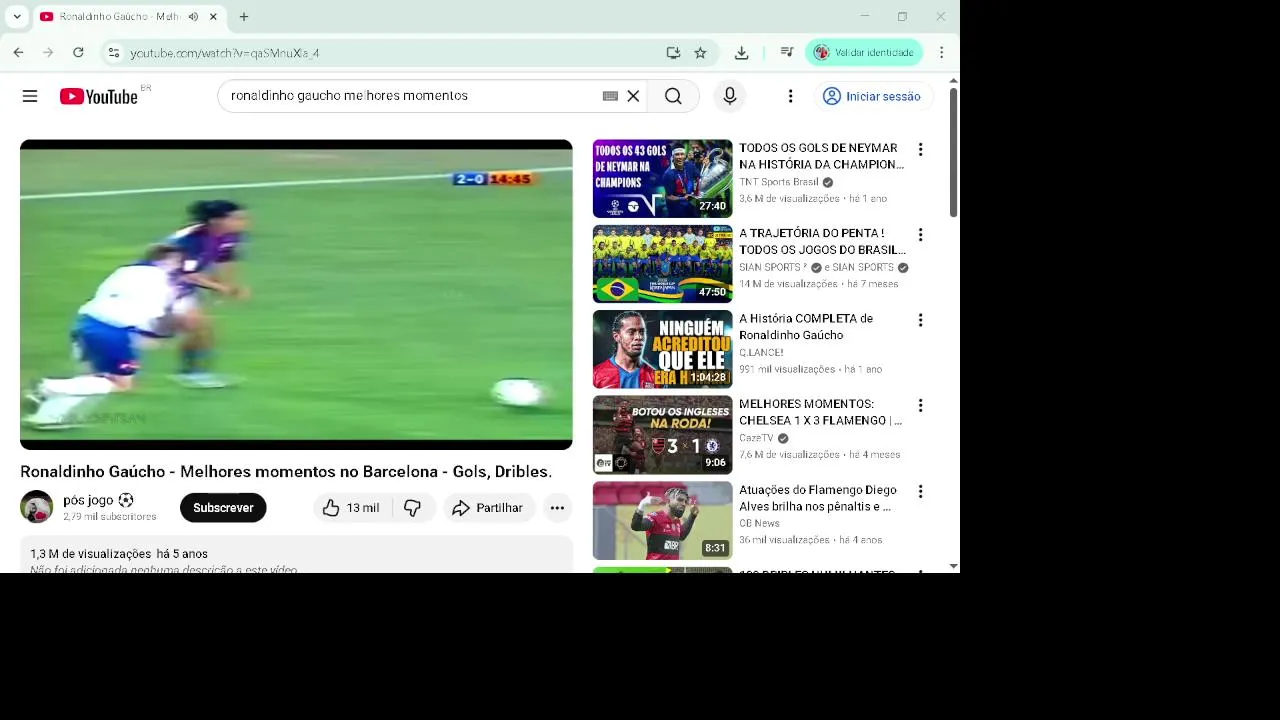Open a new browser tab with plus
1280x720 pixels.
[x=243, y=17]
